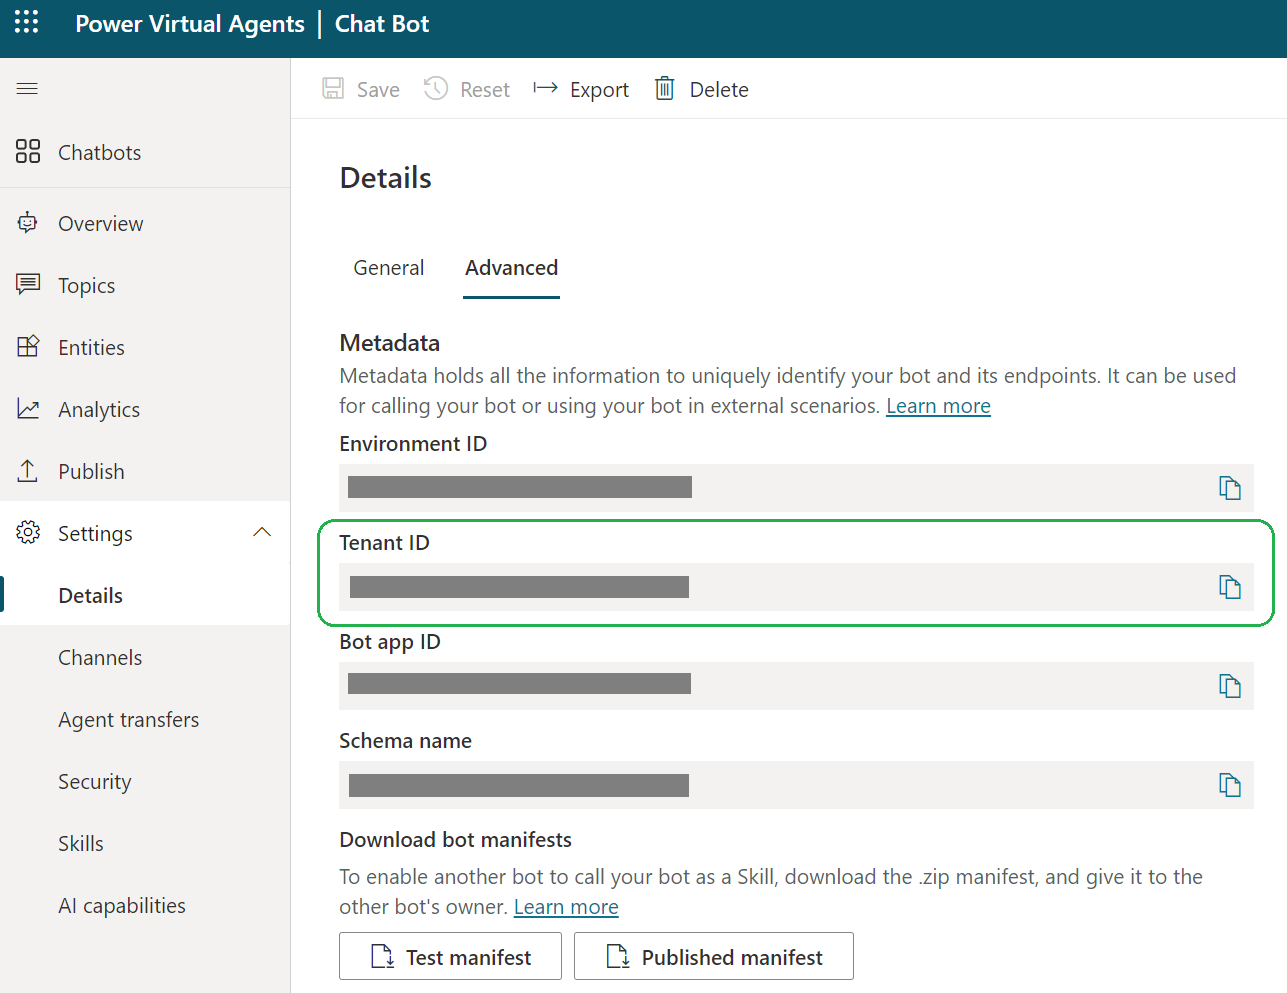
Task: Open Analytics from the sidebar
Action: click(x=99, y=409)
